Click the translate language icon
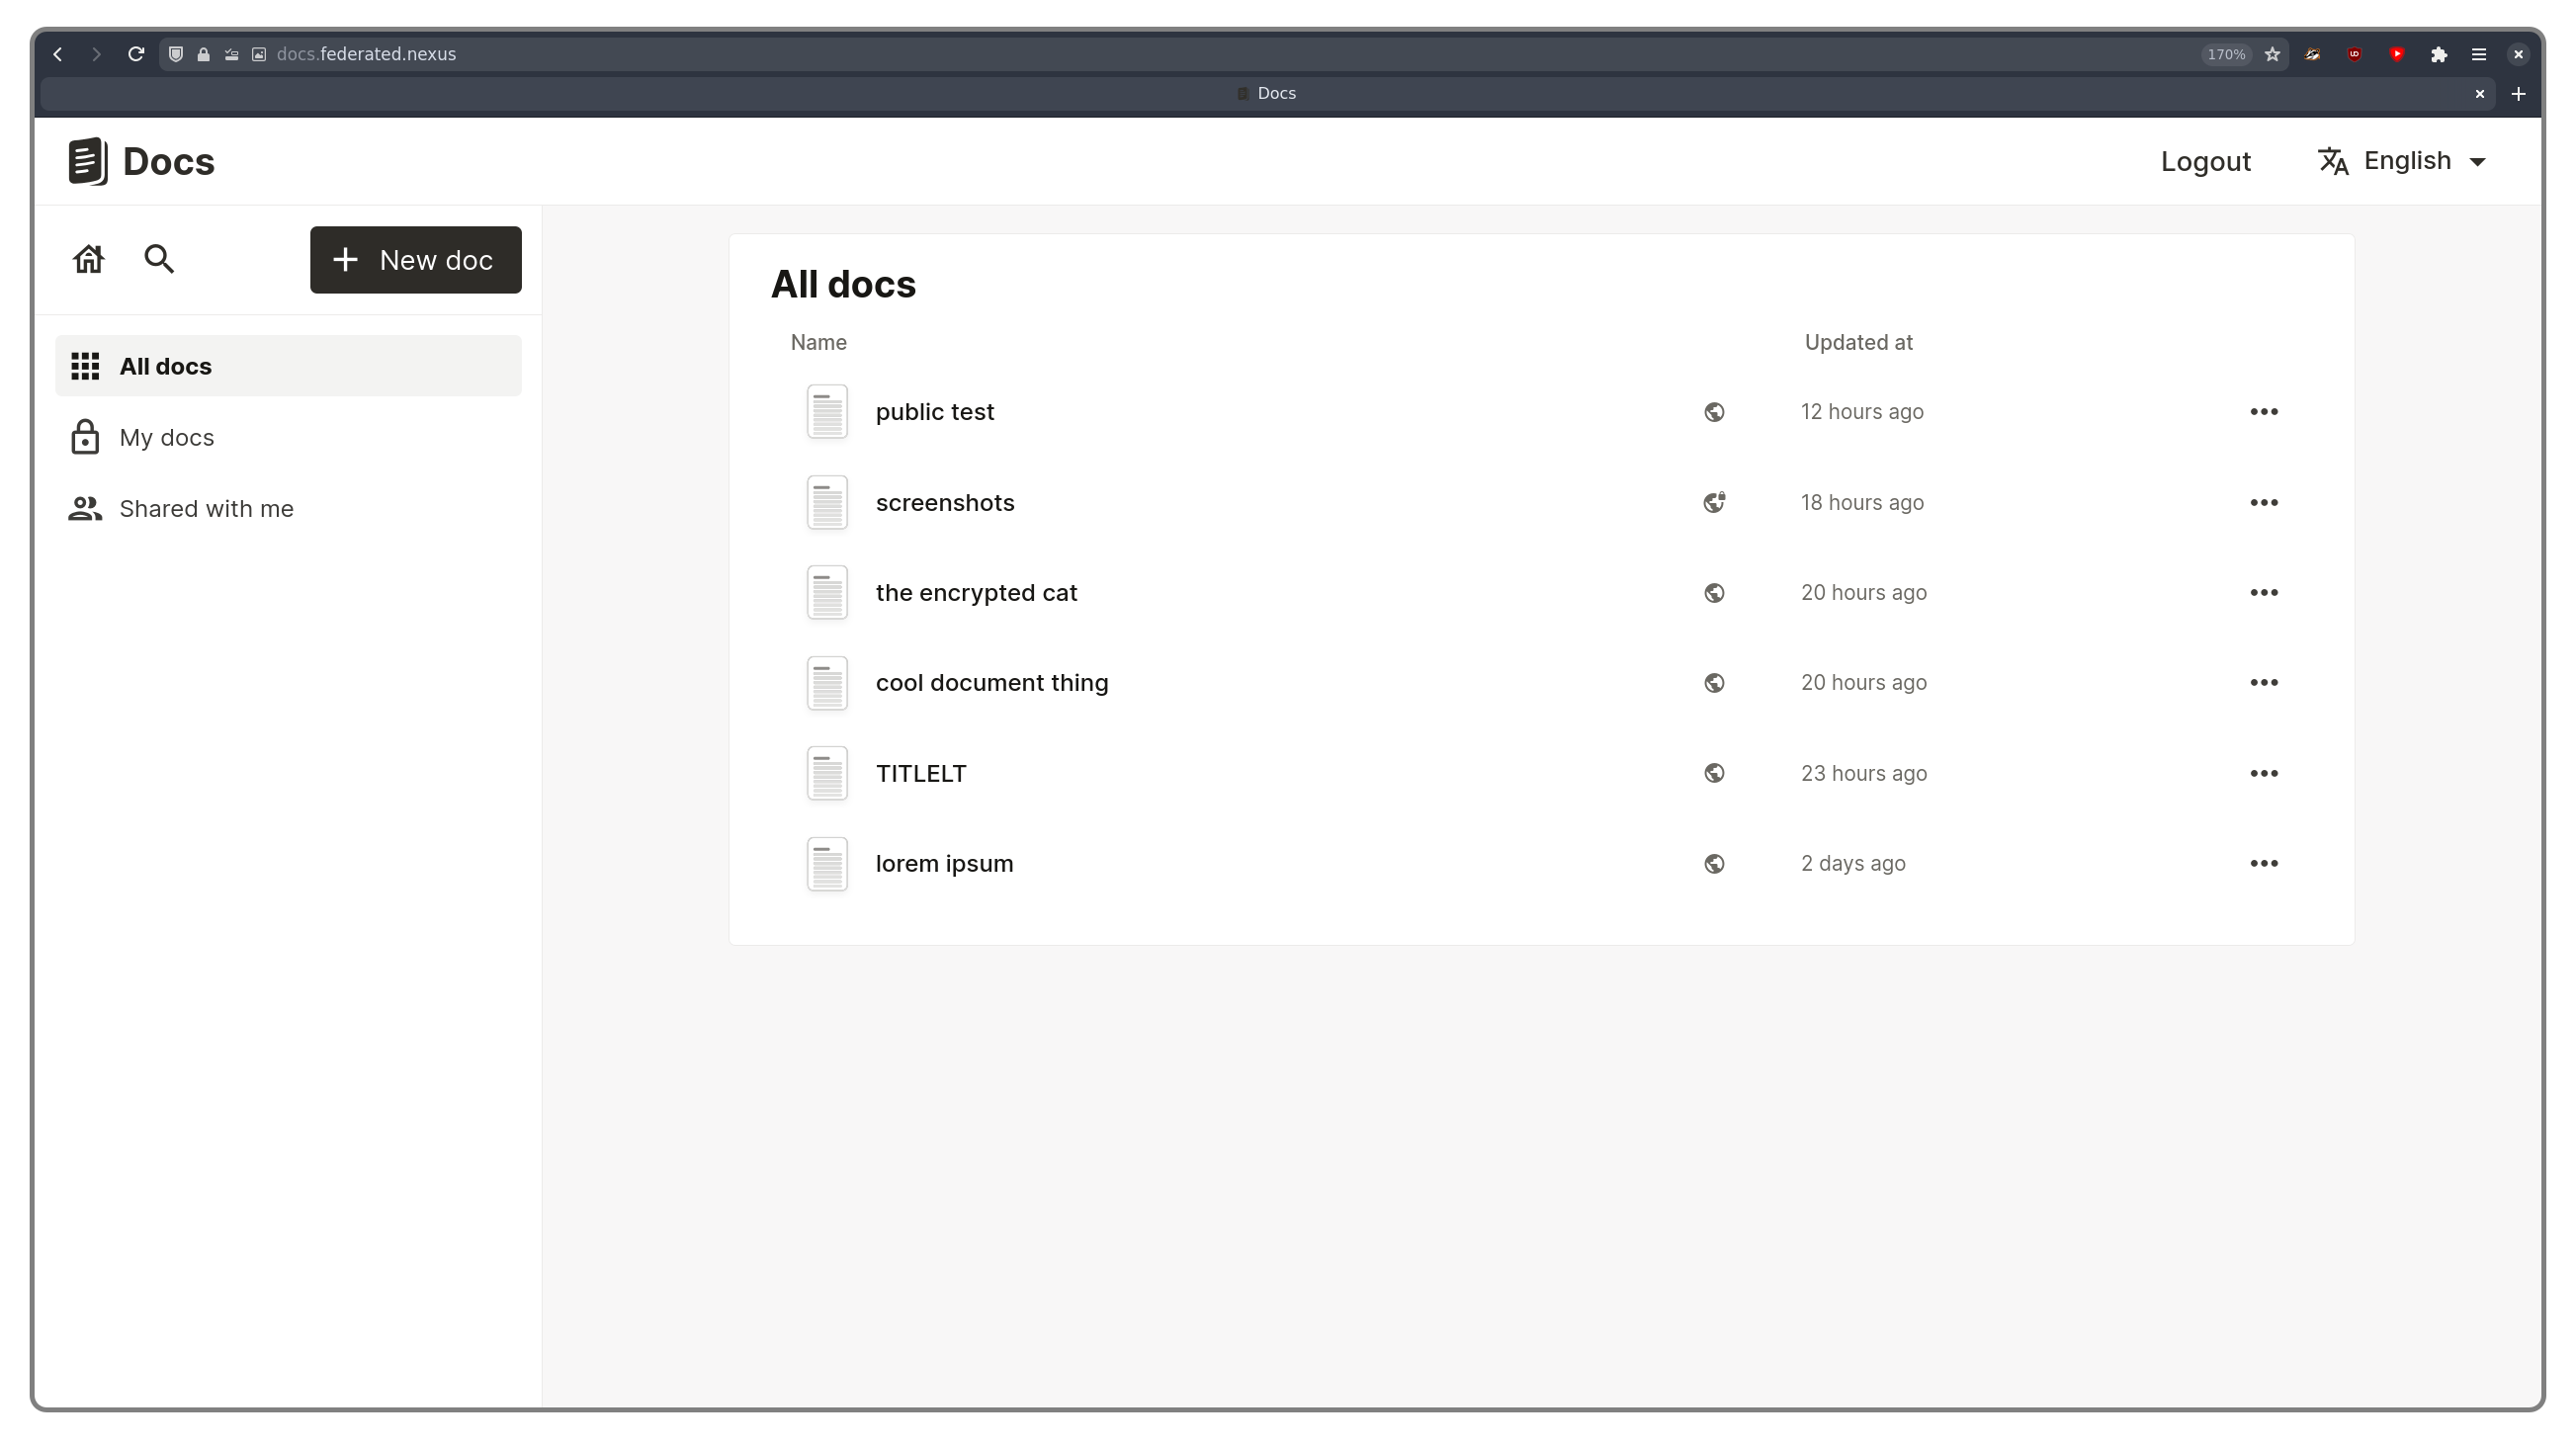This screenshot has width=2576, height=1445. pyautogui.click(x=2333, y=161)
